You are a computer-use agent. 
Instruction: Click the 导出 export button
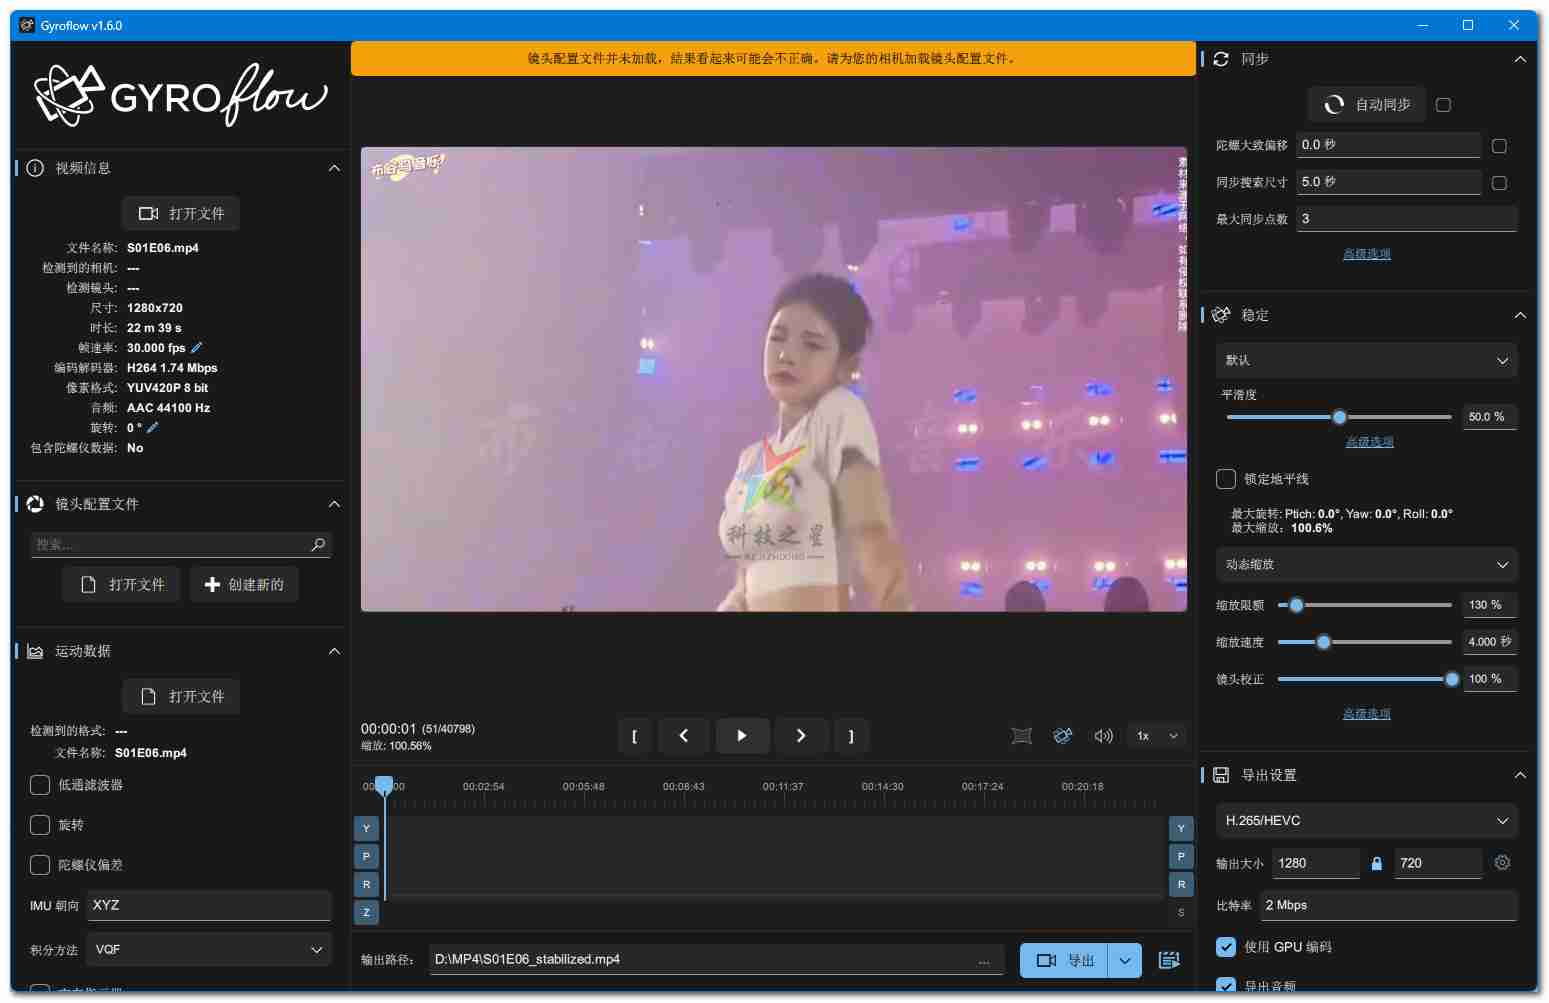(x=1065, y=961)
